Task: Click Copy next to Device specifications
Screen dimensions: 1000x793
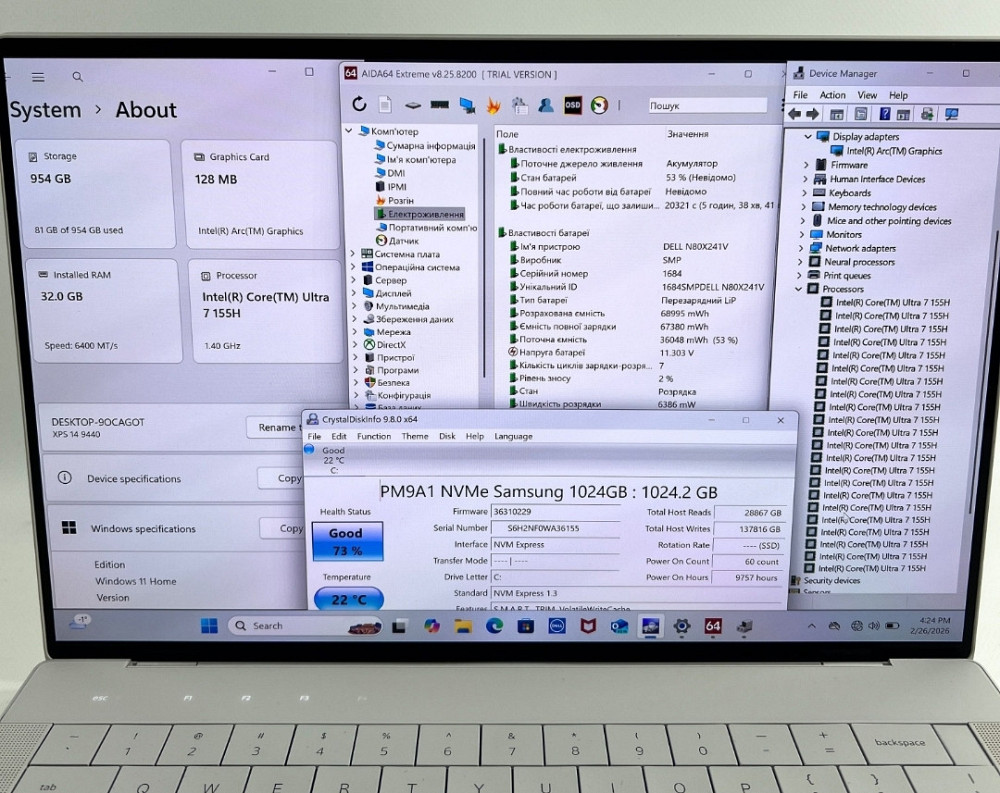Action: pyautogui.click(x=289, y=478)
